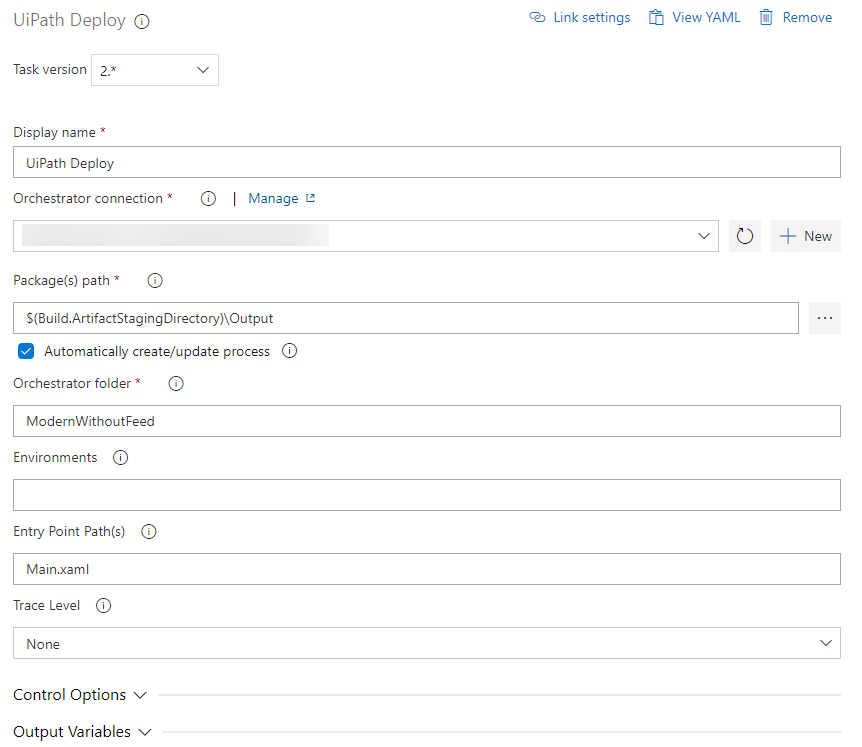Open Link settings
Image resolution: width=862 pixels, height=747 pixels.
coord(579,18)
